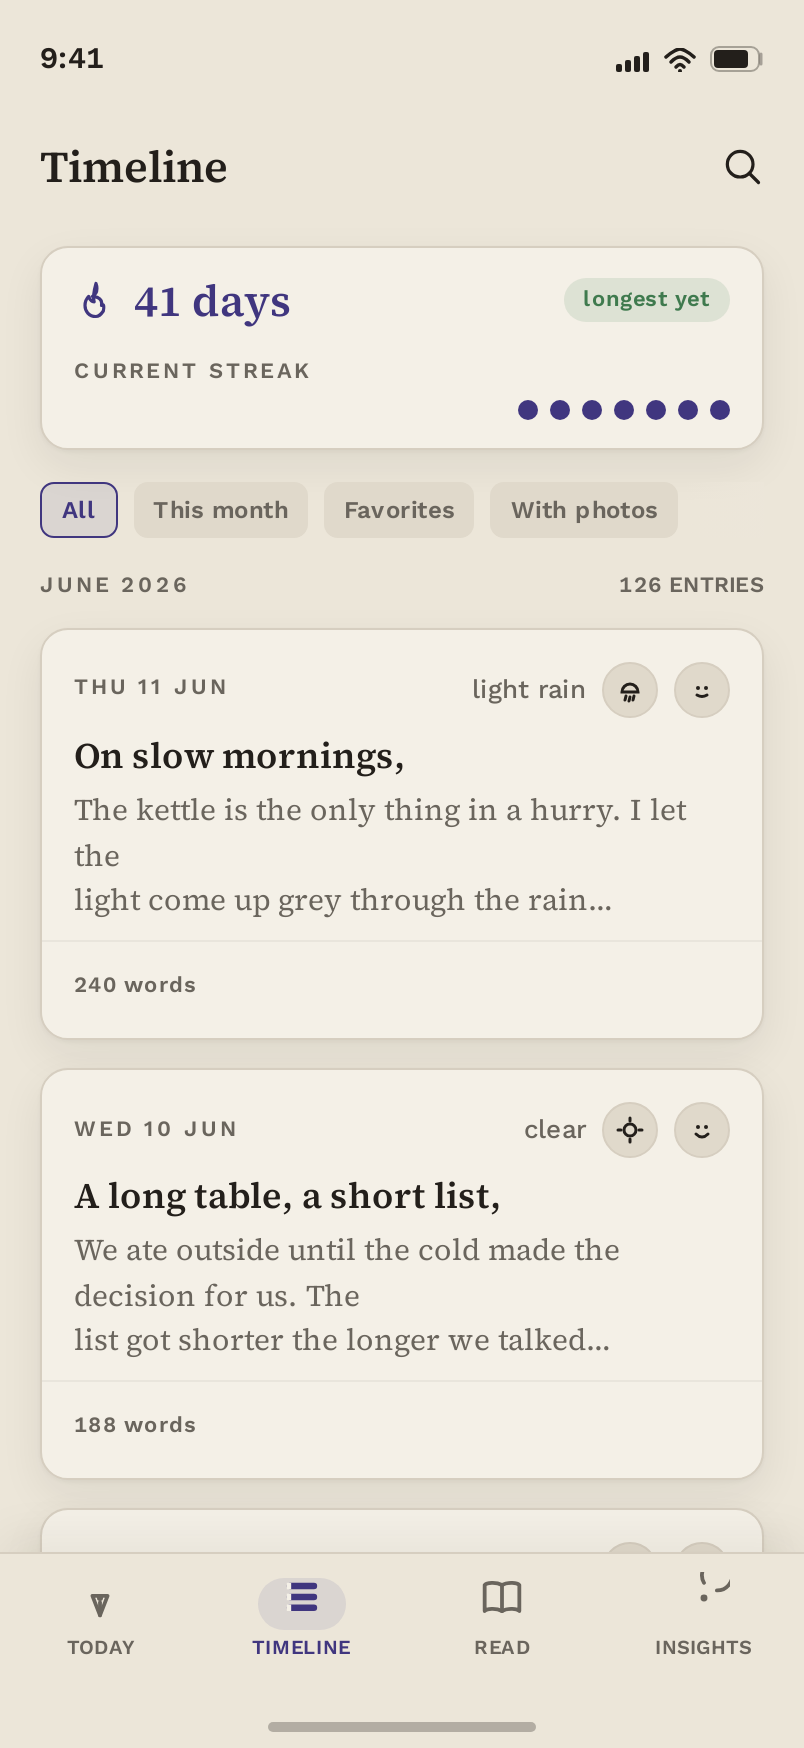This screenshot has height=1748, width=804.
Task: Tap the last dot in the streak indicator
Action: (x=720, y=410)
